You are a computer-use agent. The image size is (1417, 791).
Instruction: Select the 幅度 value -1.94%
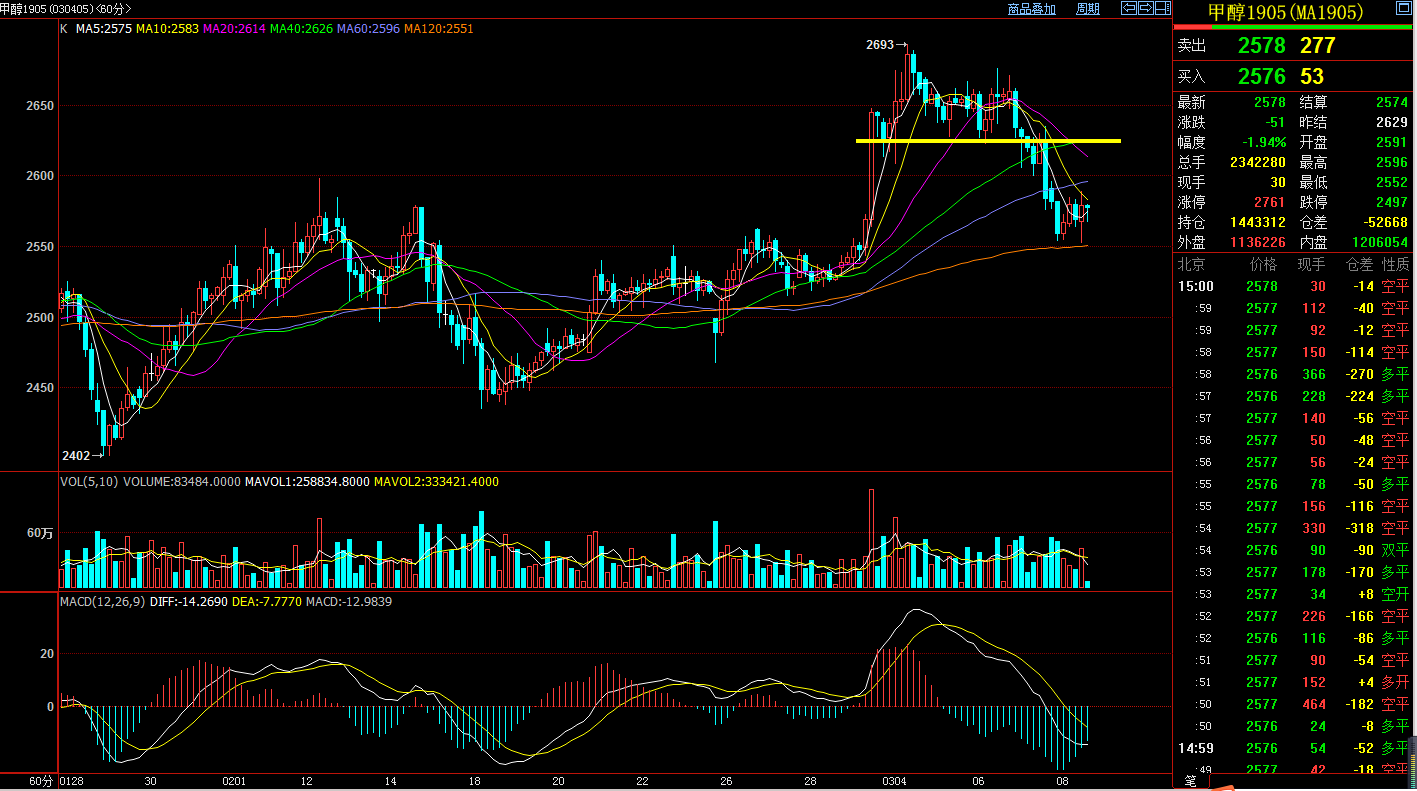point(1264,142)
